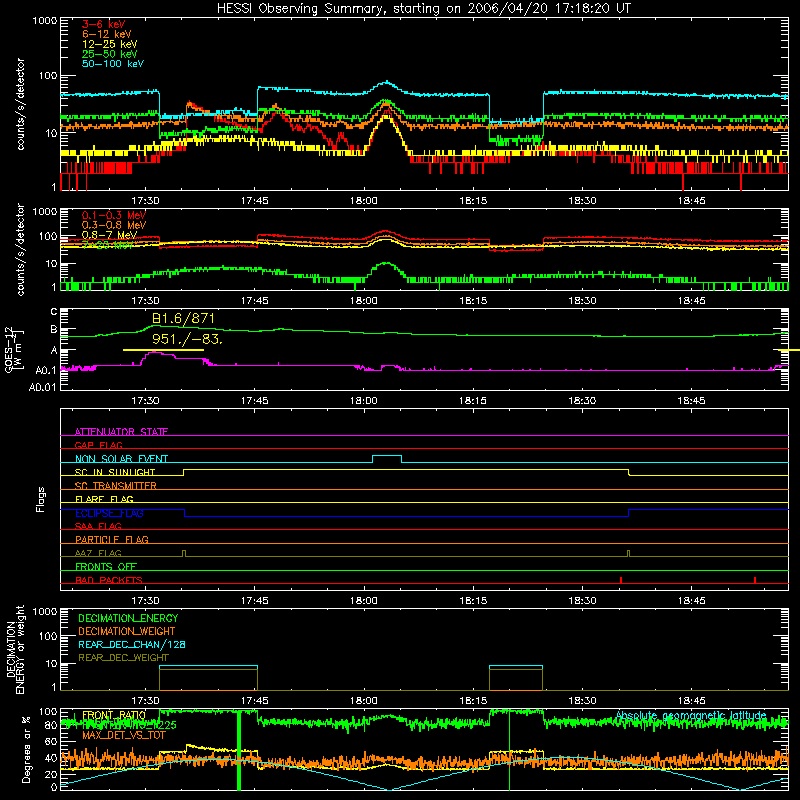Select the AAZ_FLAG label
800x800 pixels.
point(98,553)
